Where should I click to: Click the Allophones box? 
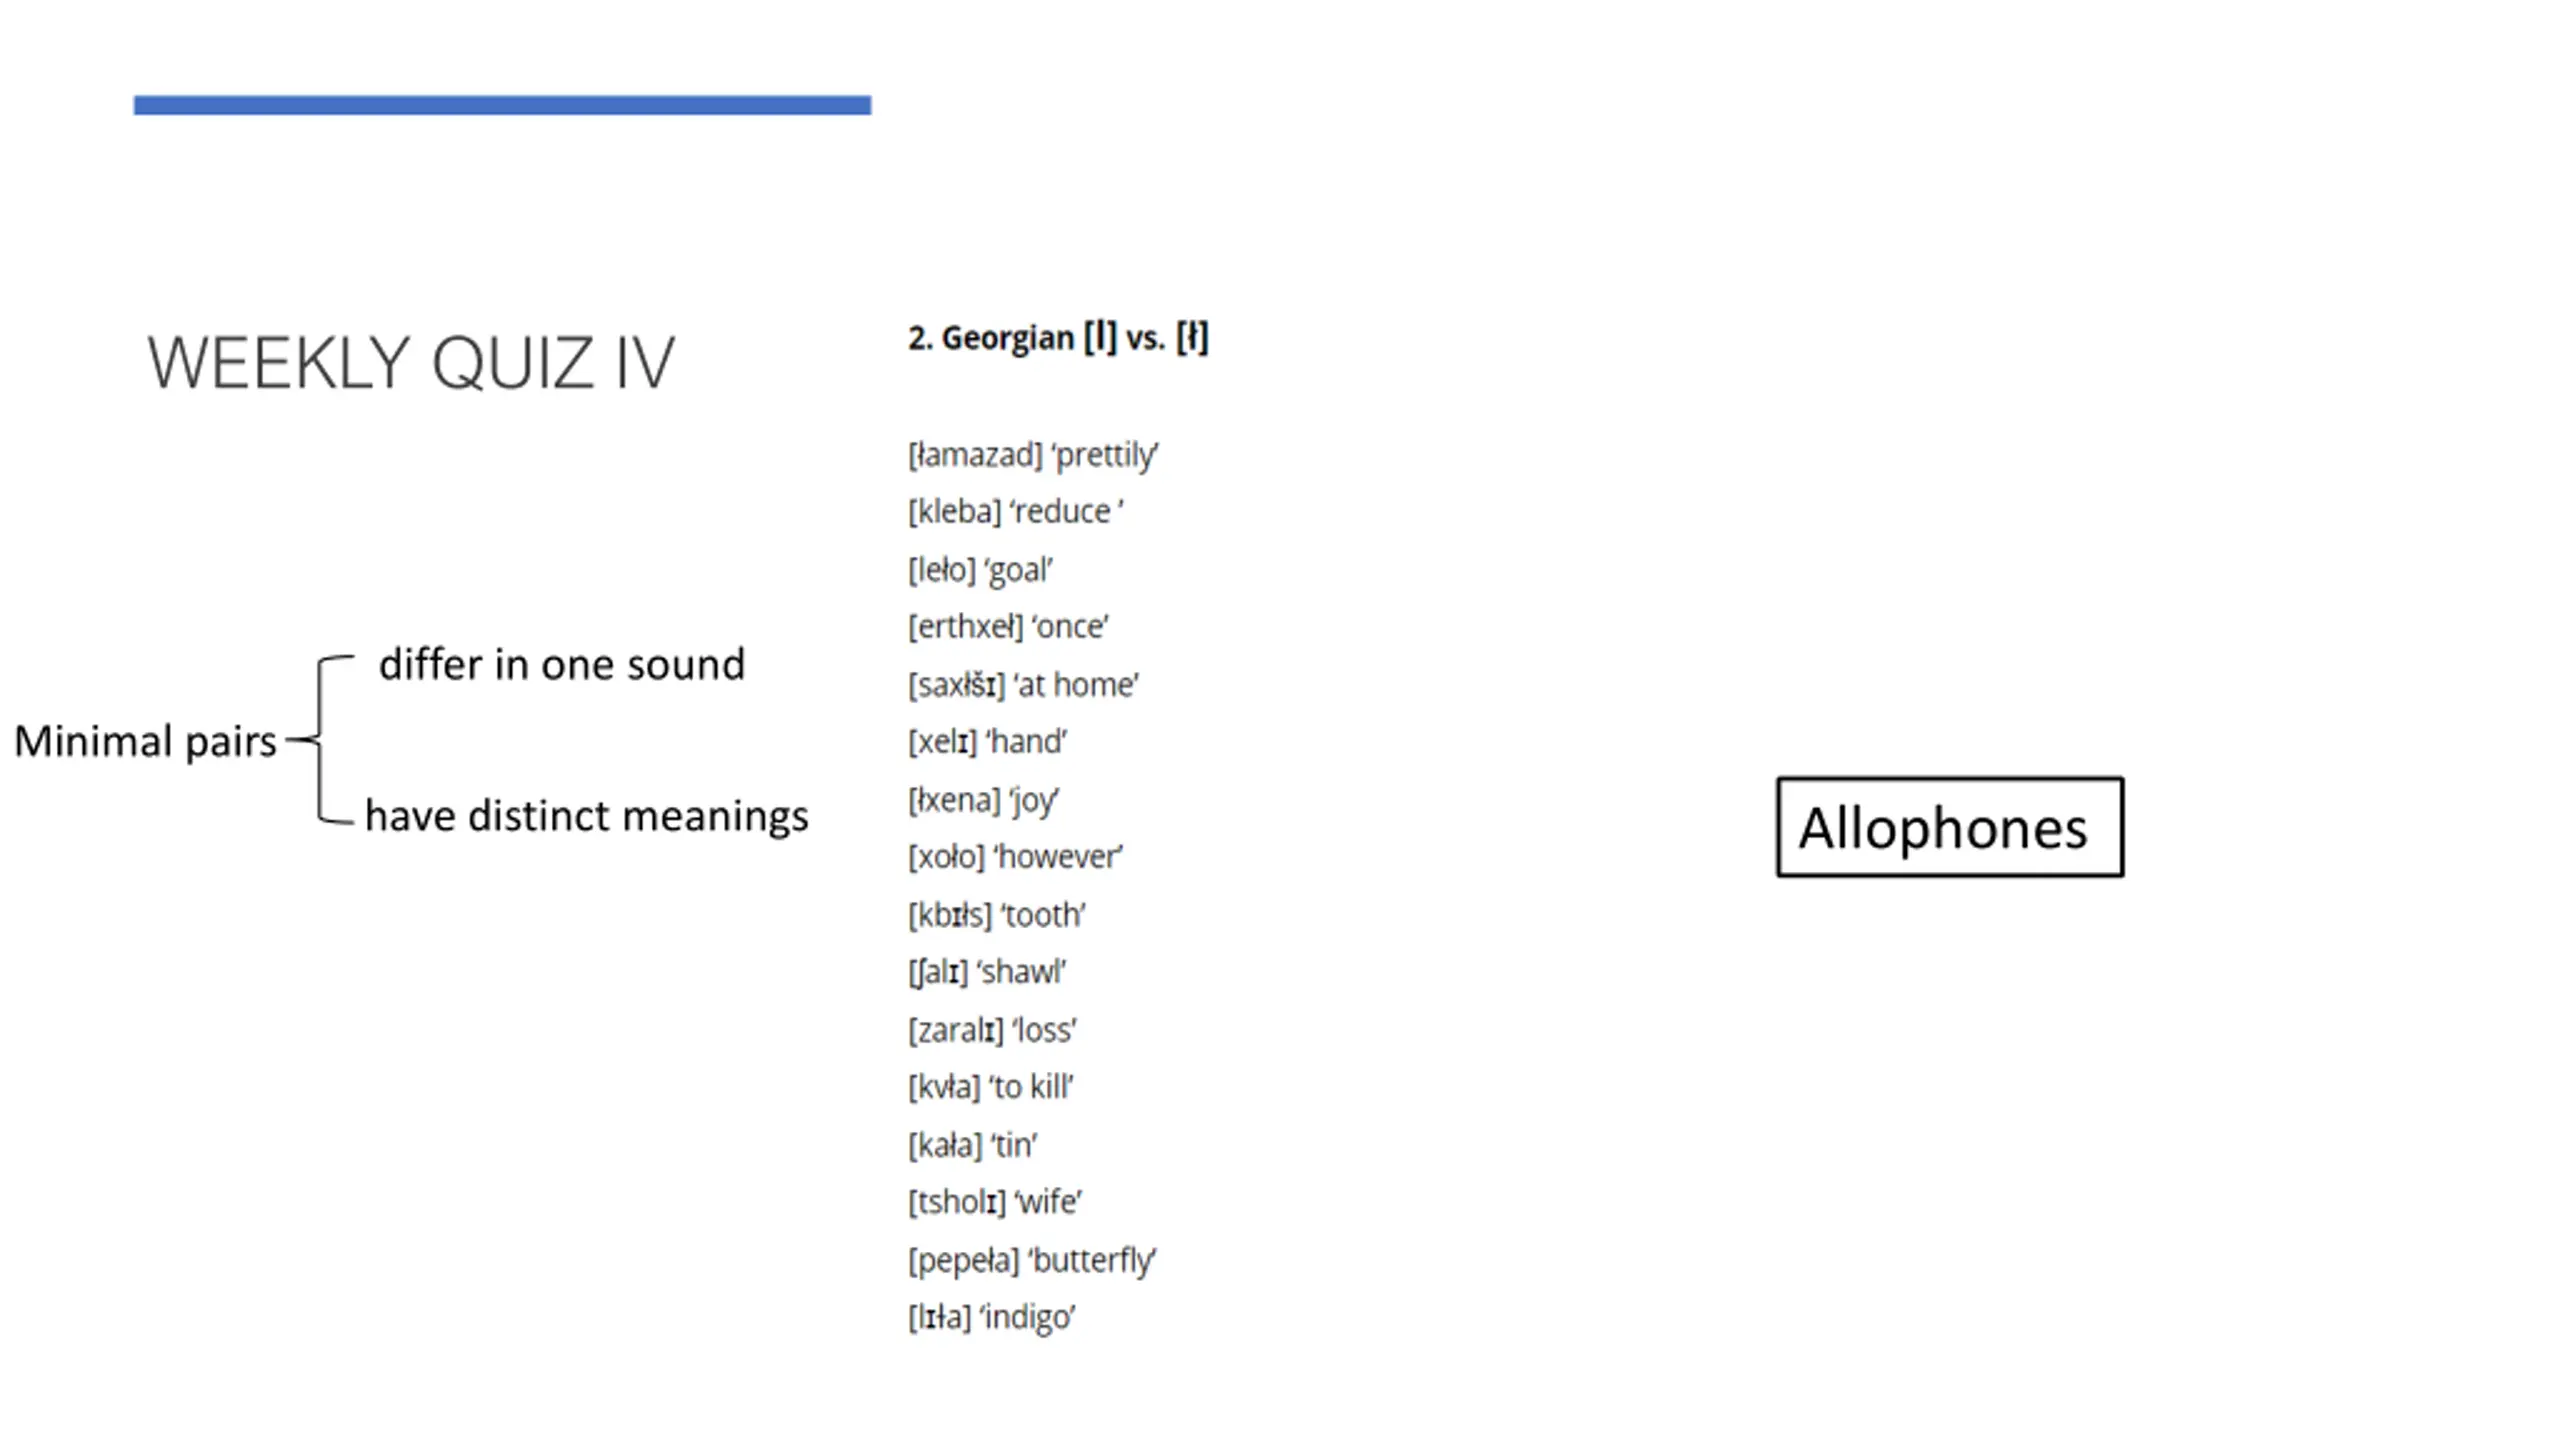click(x=1950, y=827)
